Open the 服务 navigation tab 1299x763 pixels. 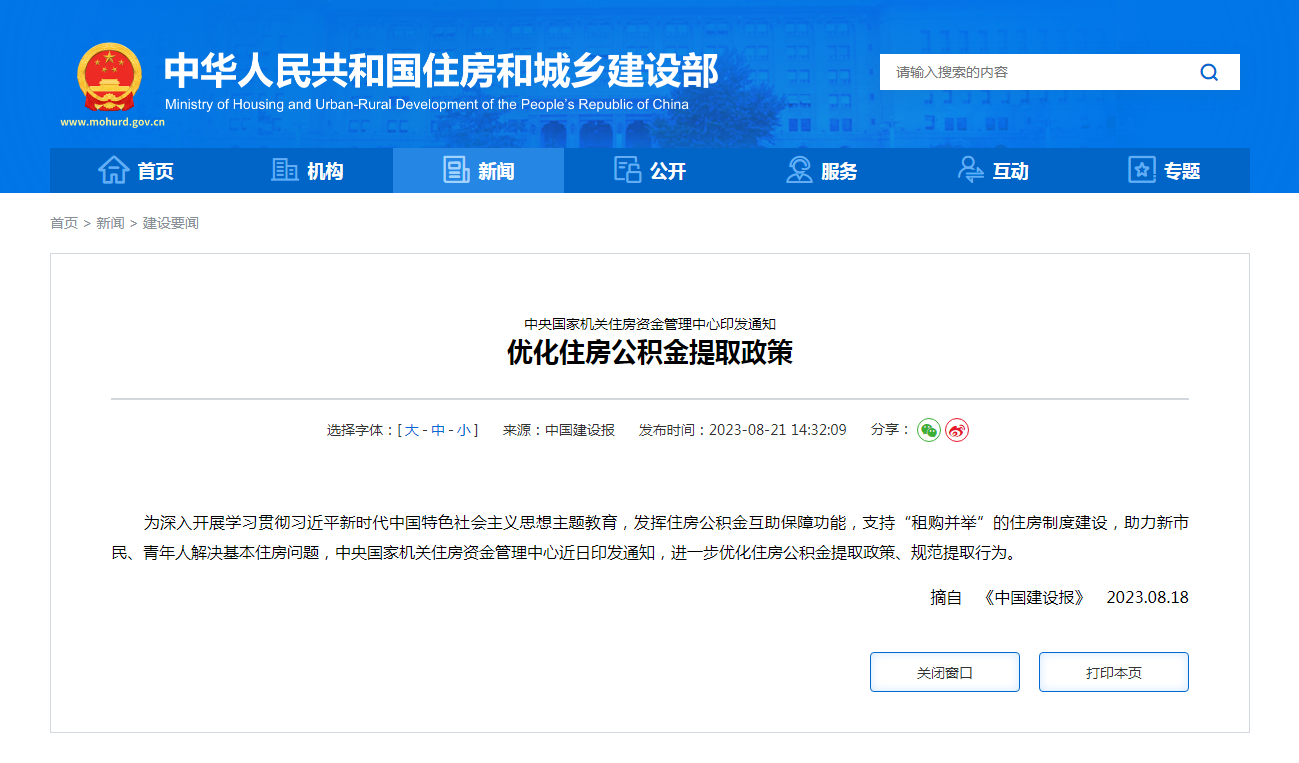click(821, 170)
